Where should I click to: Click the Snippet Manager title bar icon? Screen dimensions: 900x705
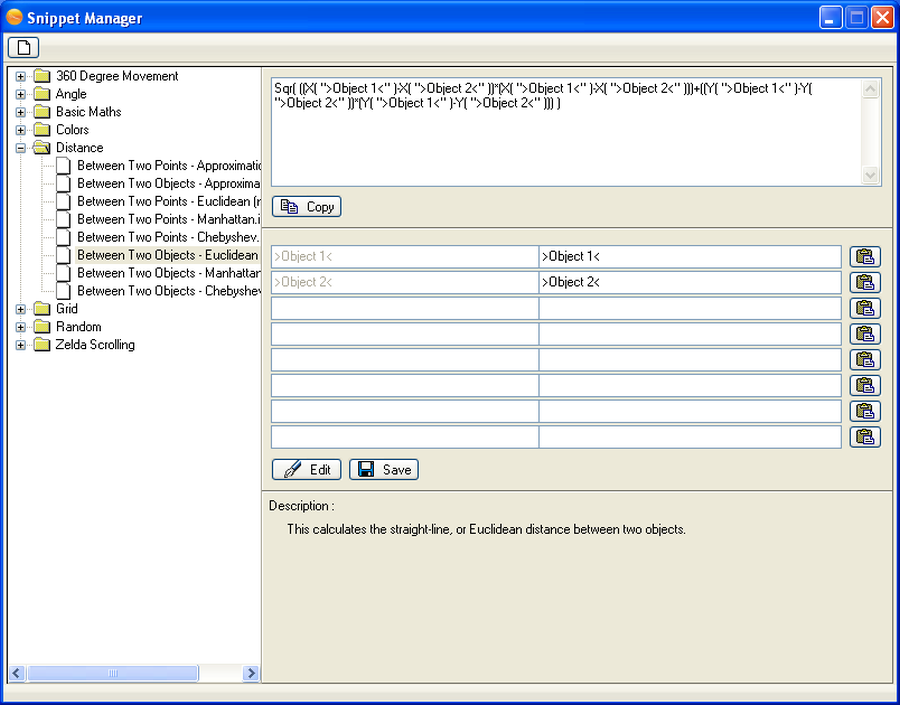14,18
